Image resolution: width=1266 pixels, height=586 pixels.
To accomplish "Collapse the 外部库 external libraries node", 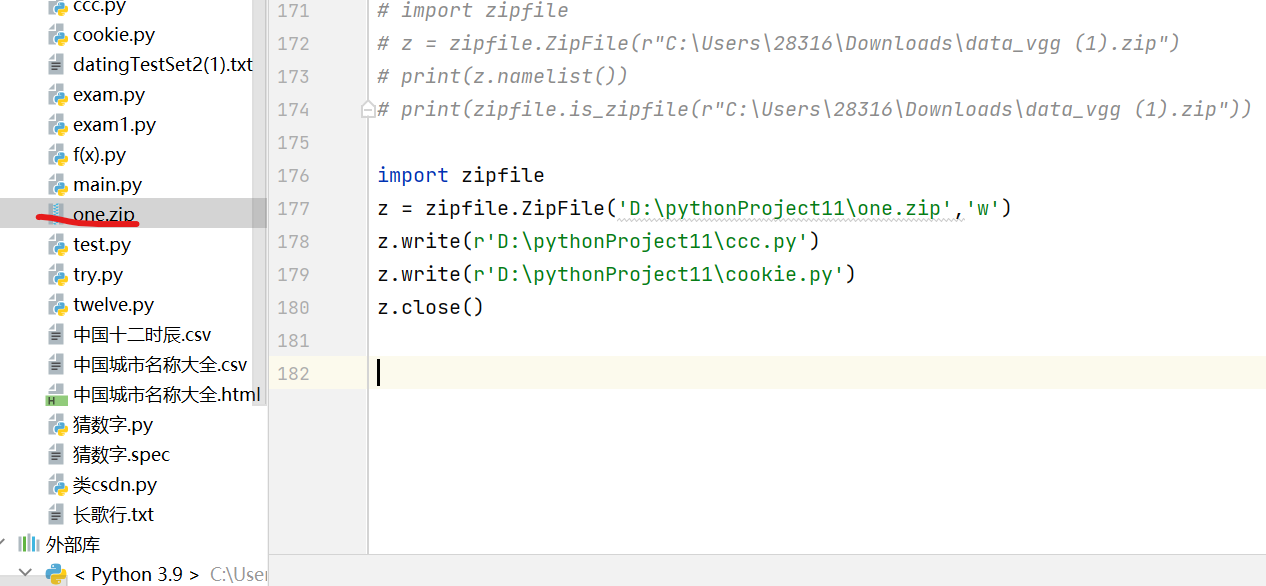I will tap(4, 543).
